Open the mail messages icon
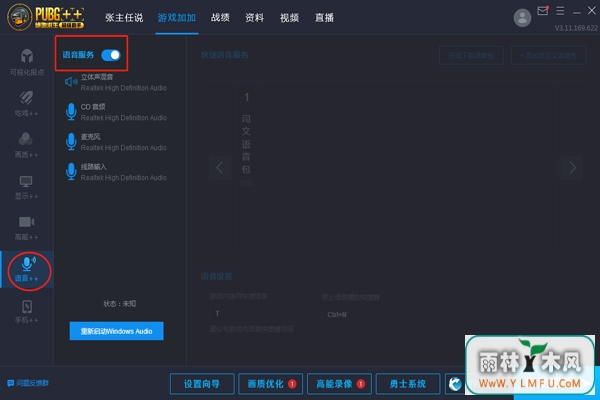Viewport: 600px width, 400px height. coord(543,11)
